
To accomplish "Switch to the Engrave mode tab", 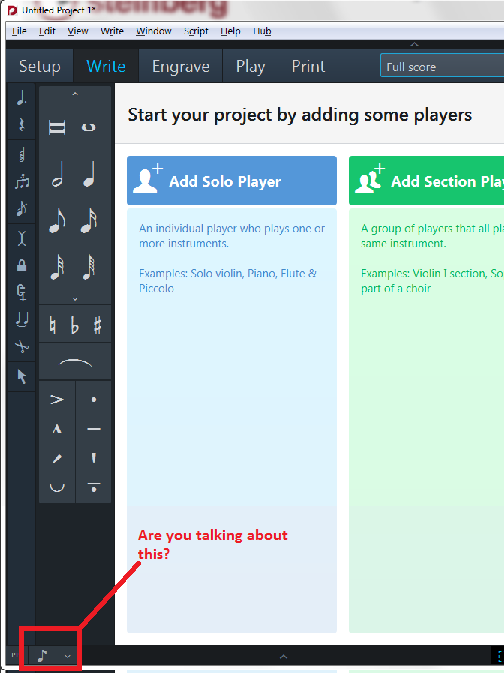I will (x=181, y=67).
